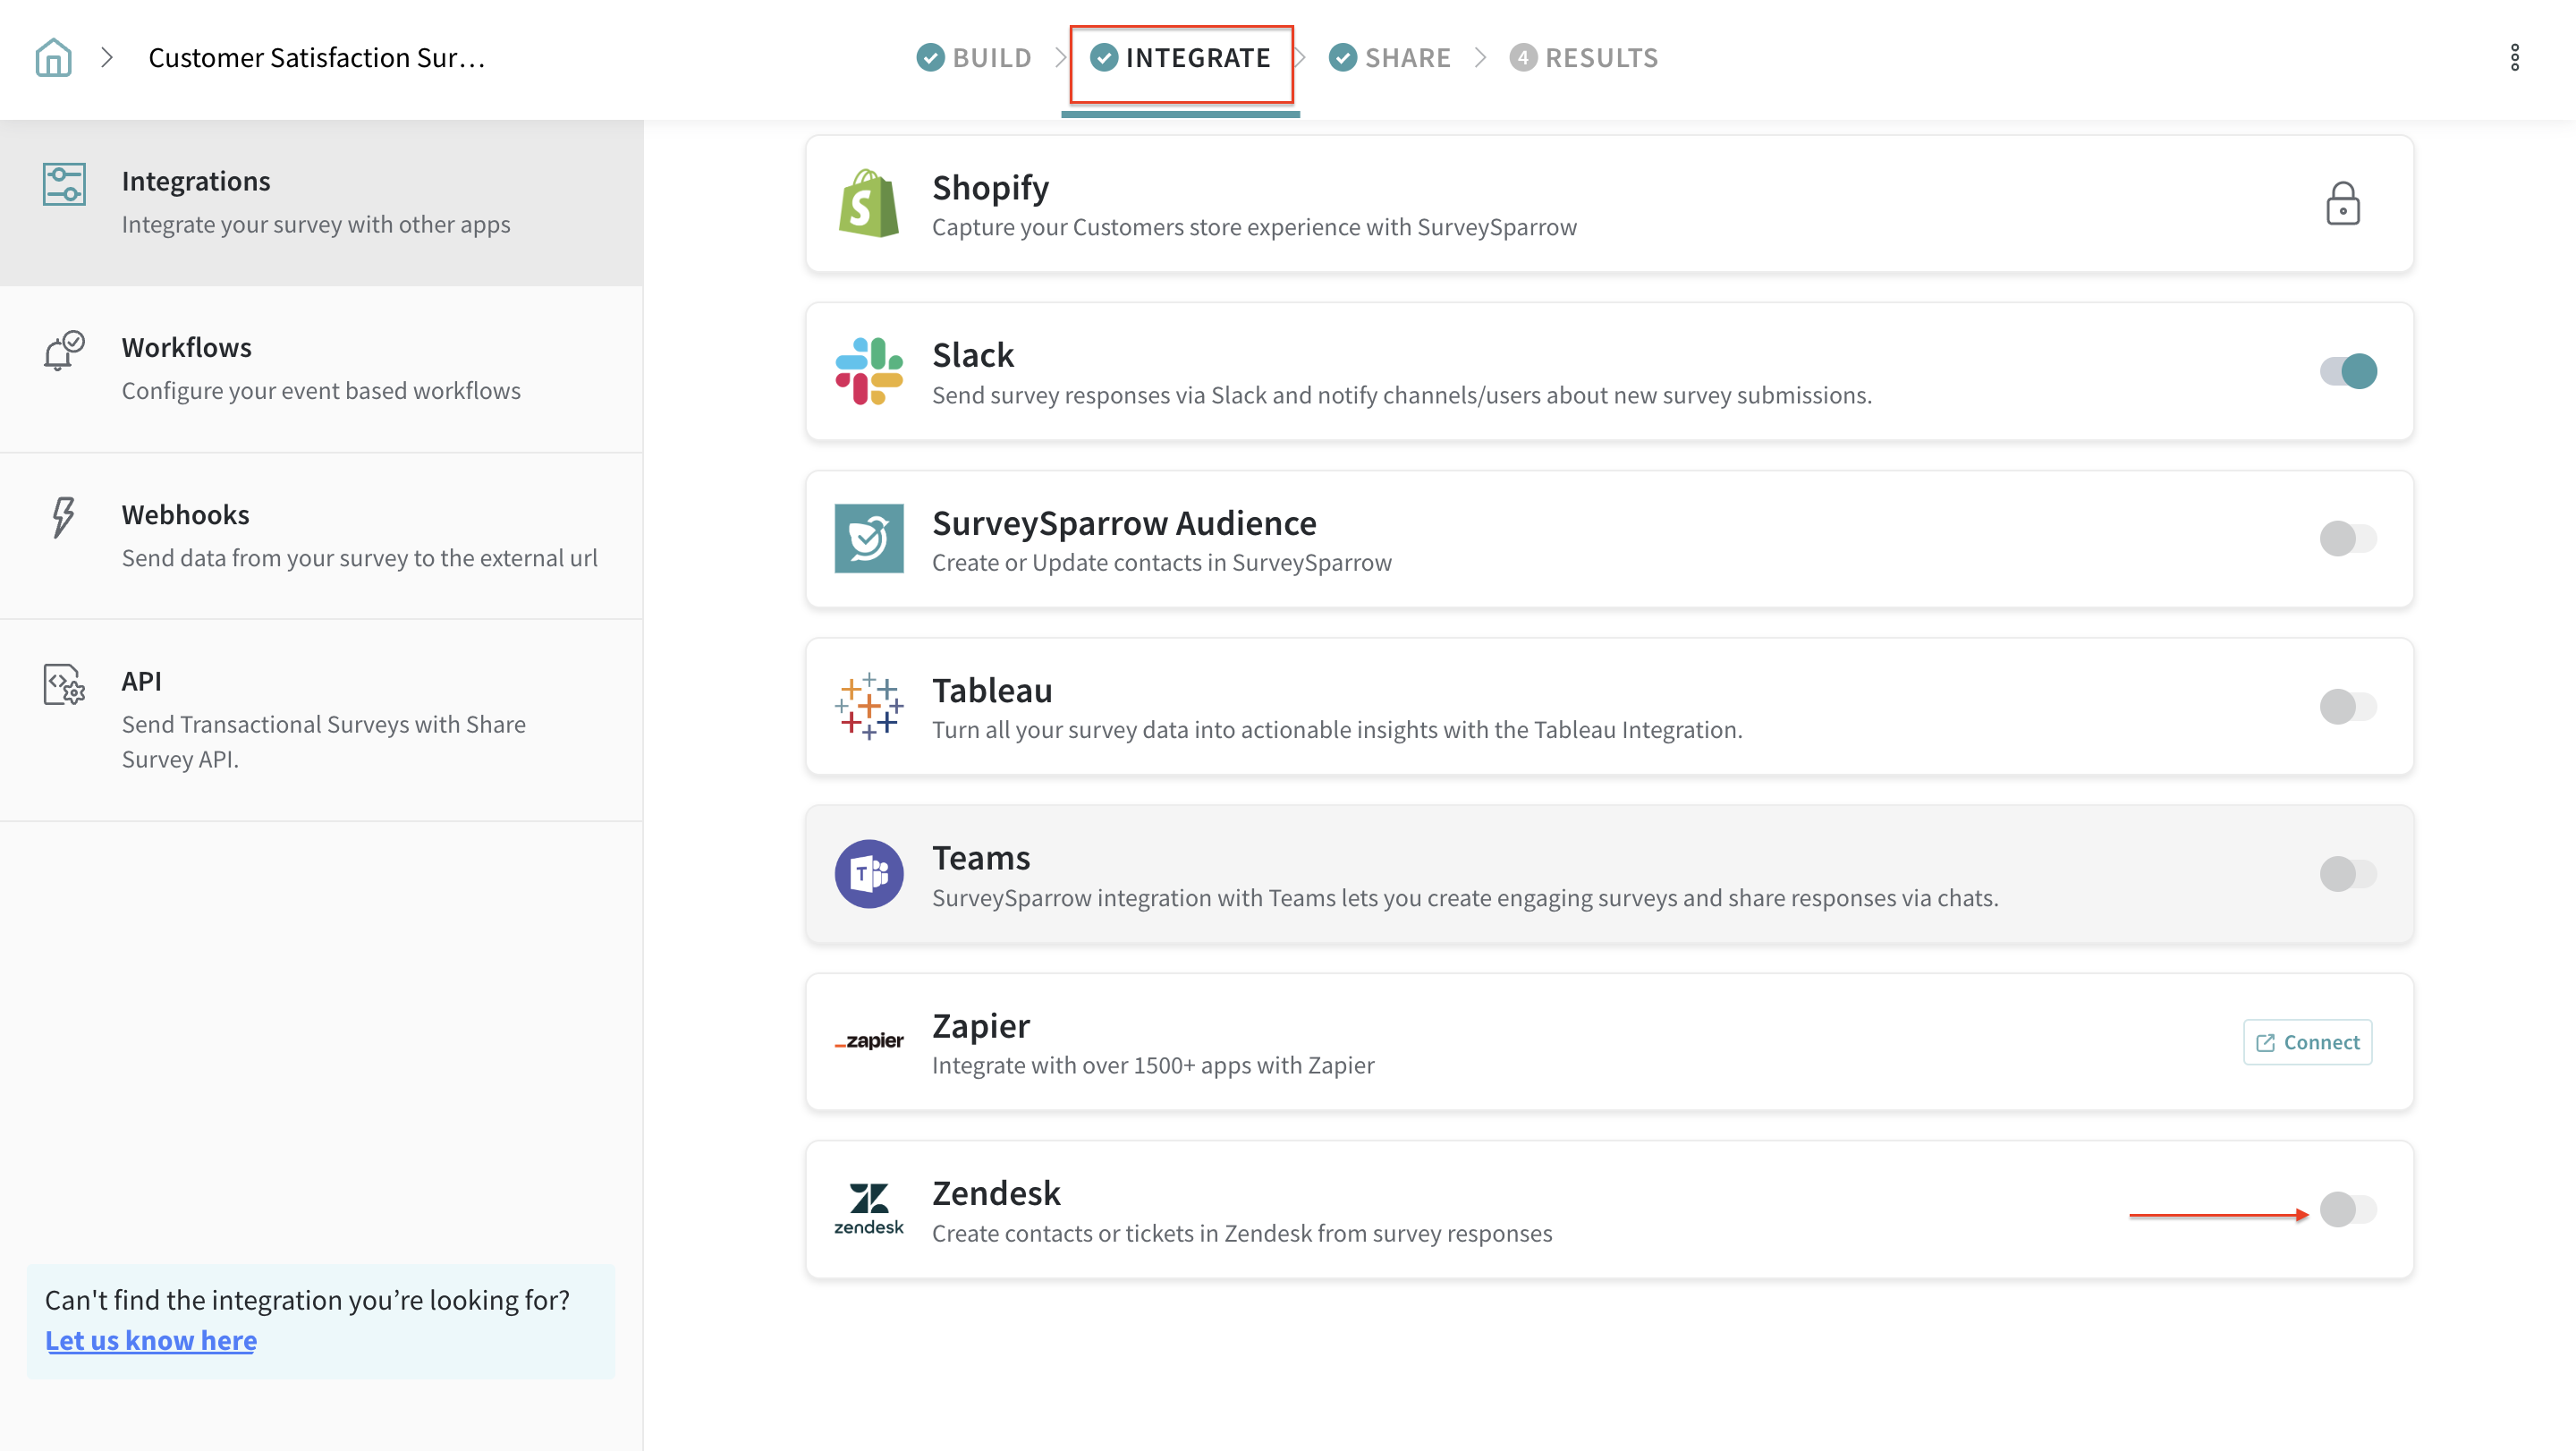
Task: Click the Microsoft Teams logo icon
Action: (868, 874)
